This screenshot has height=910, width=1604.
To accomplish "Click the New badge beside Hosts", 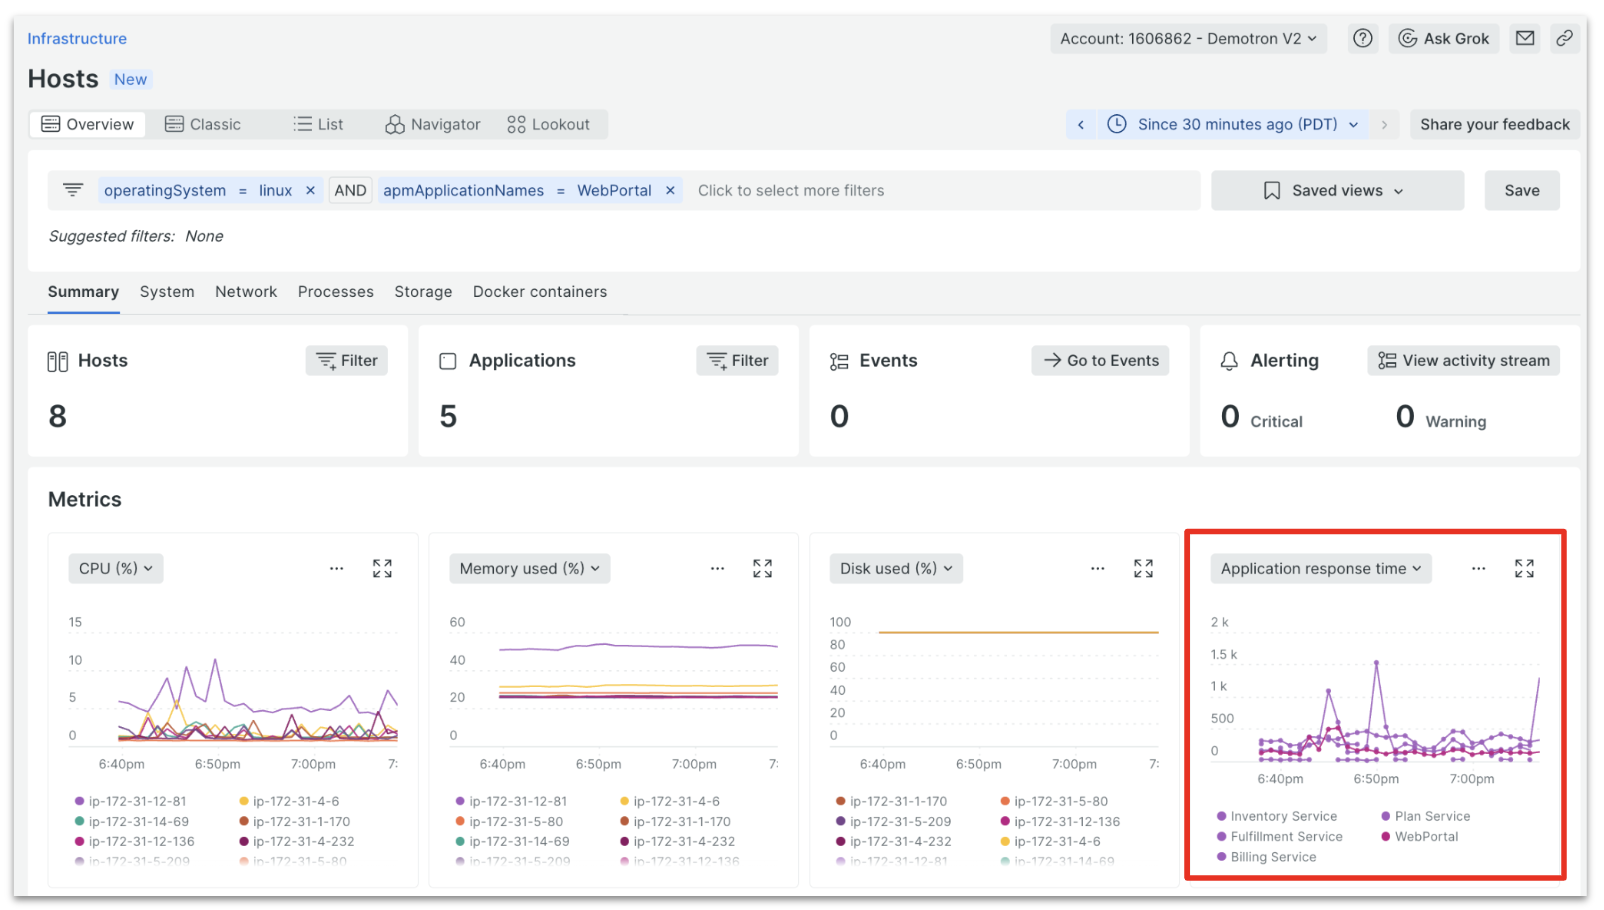I will (x=130, y=80).
